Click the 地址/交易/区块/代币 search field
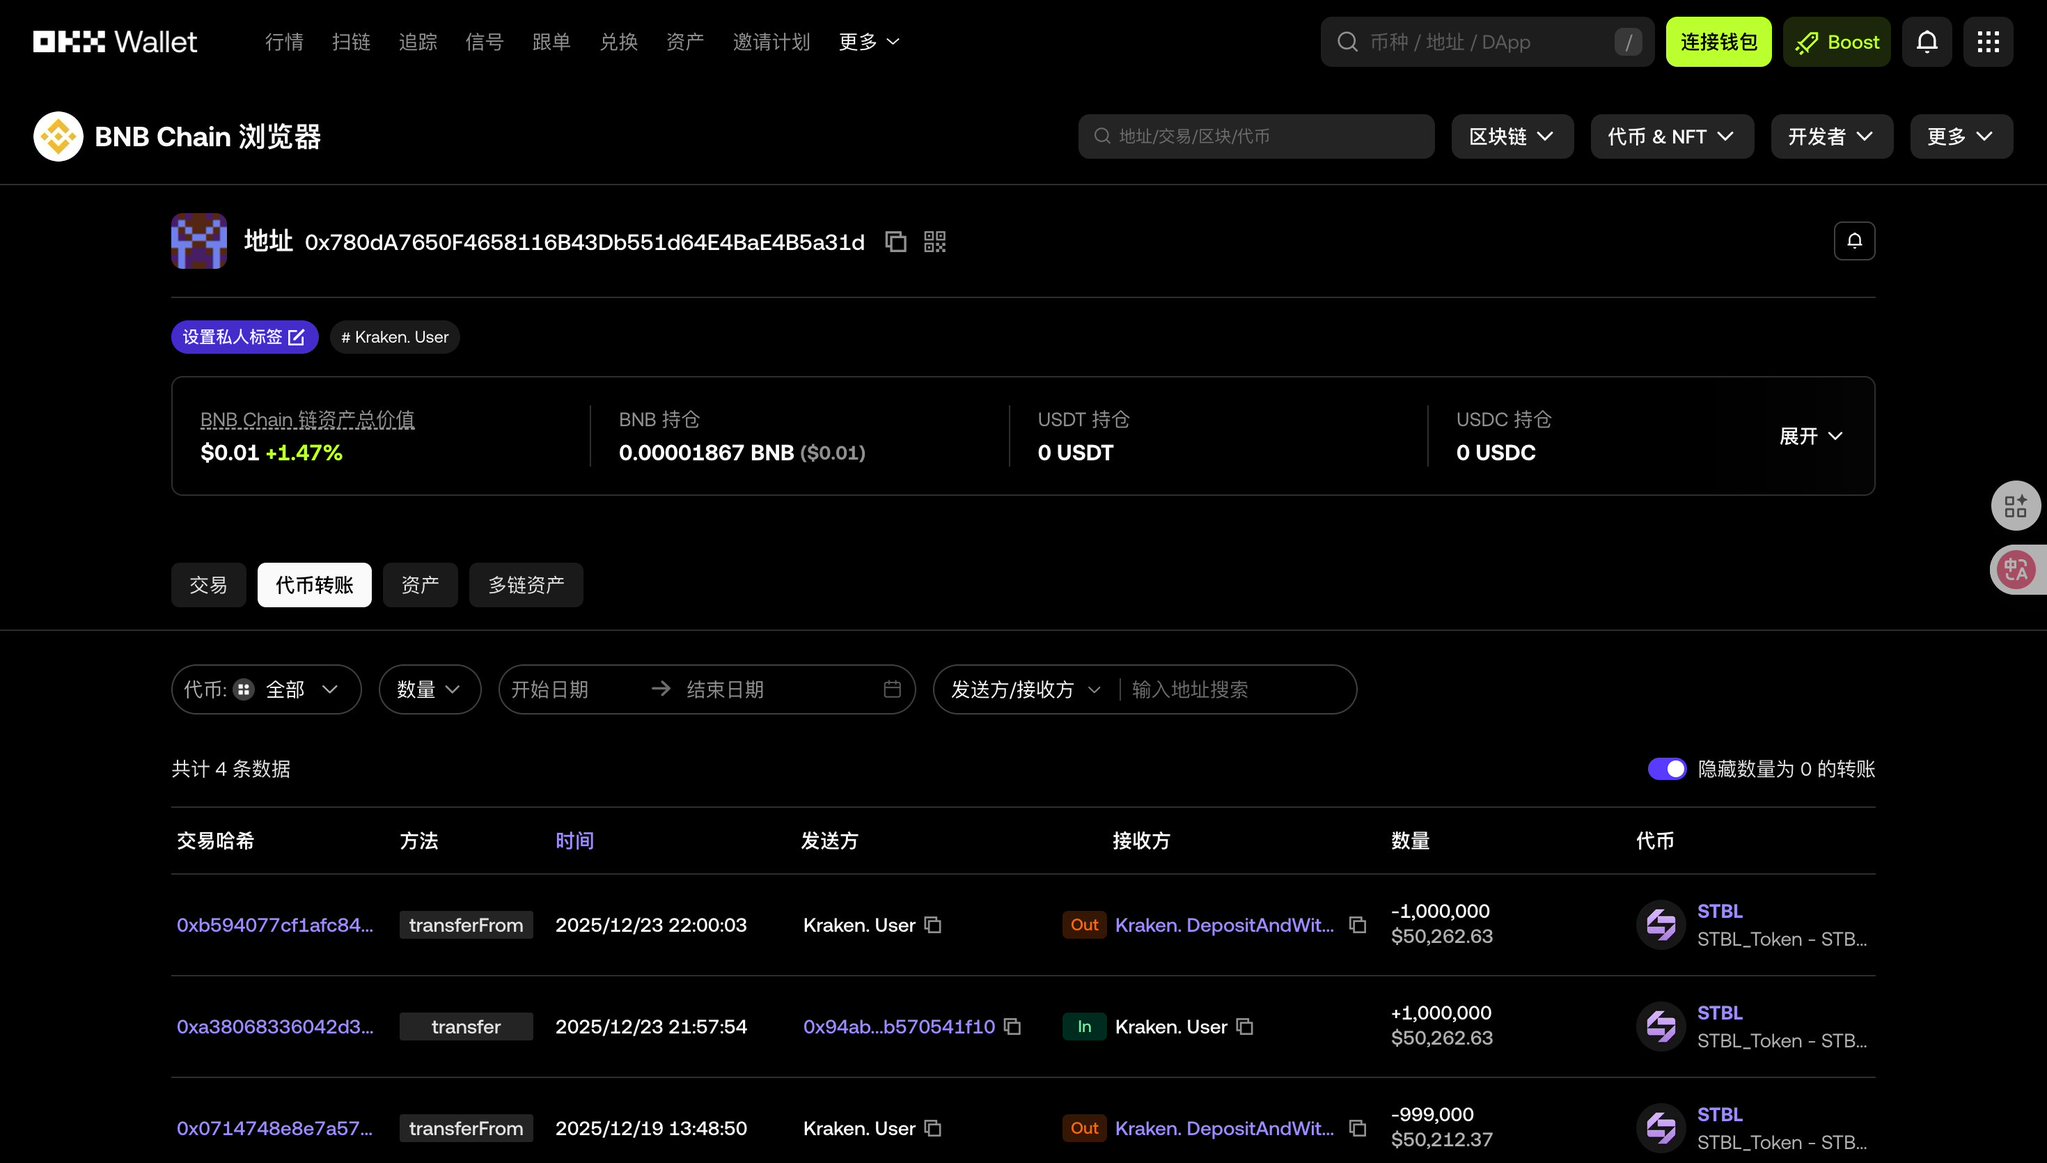Screen dimensions: 2047x1163 click(x=1256, y=137)
